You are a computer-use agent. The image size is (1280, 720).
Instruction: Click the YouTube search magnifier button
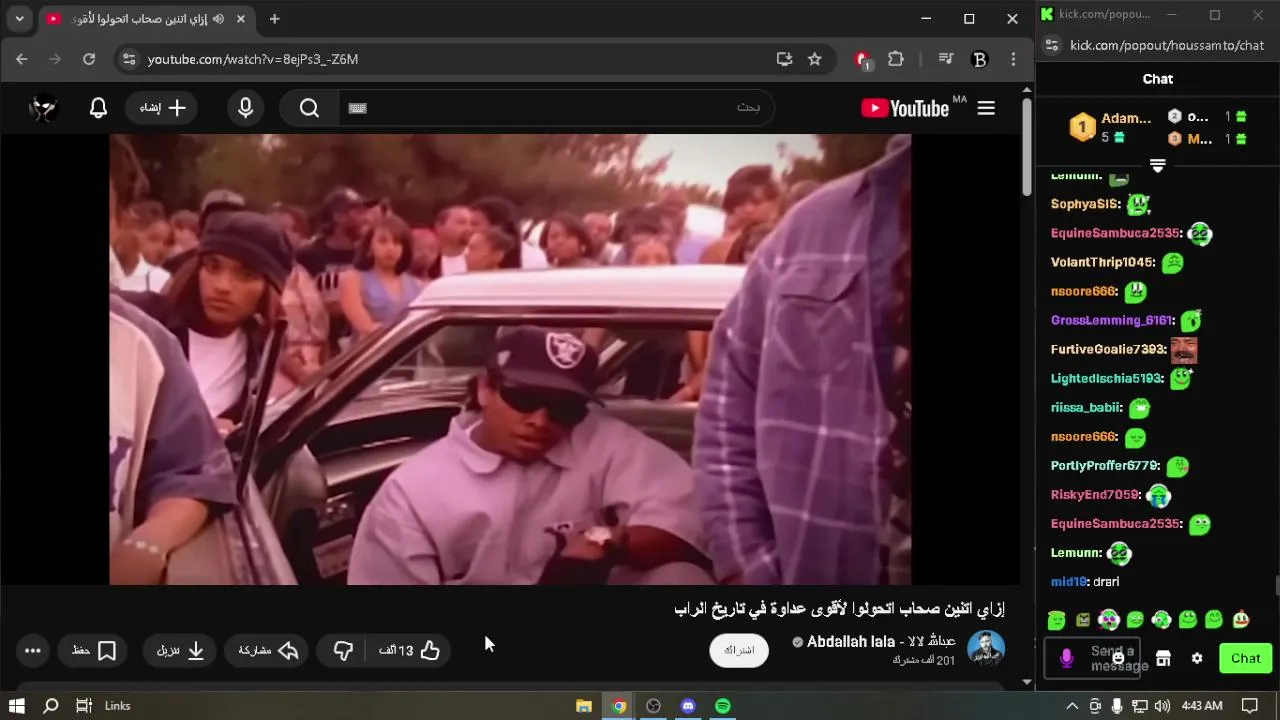click(309, 108)
